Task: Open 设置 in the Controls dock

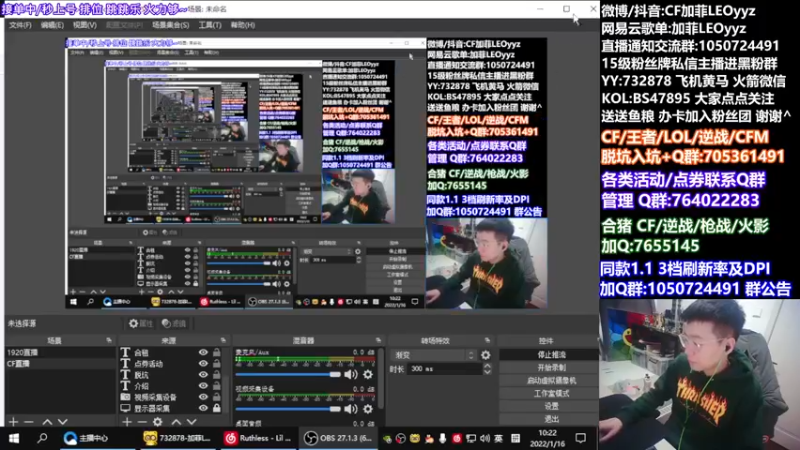Action: tap(551, 406)
